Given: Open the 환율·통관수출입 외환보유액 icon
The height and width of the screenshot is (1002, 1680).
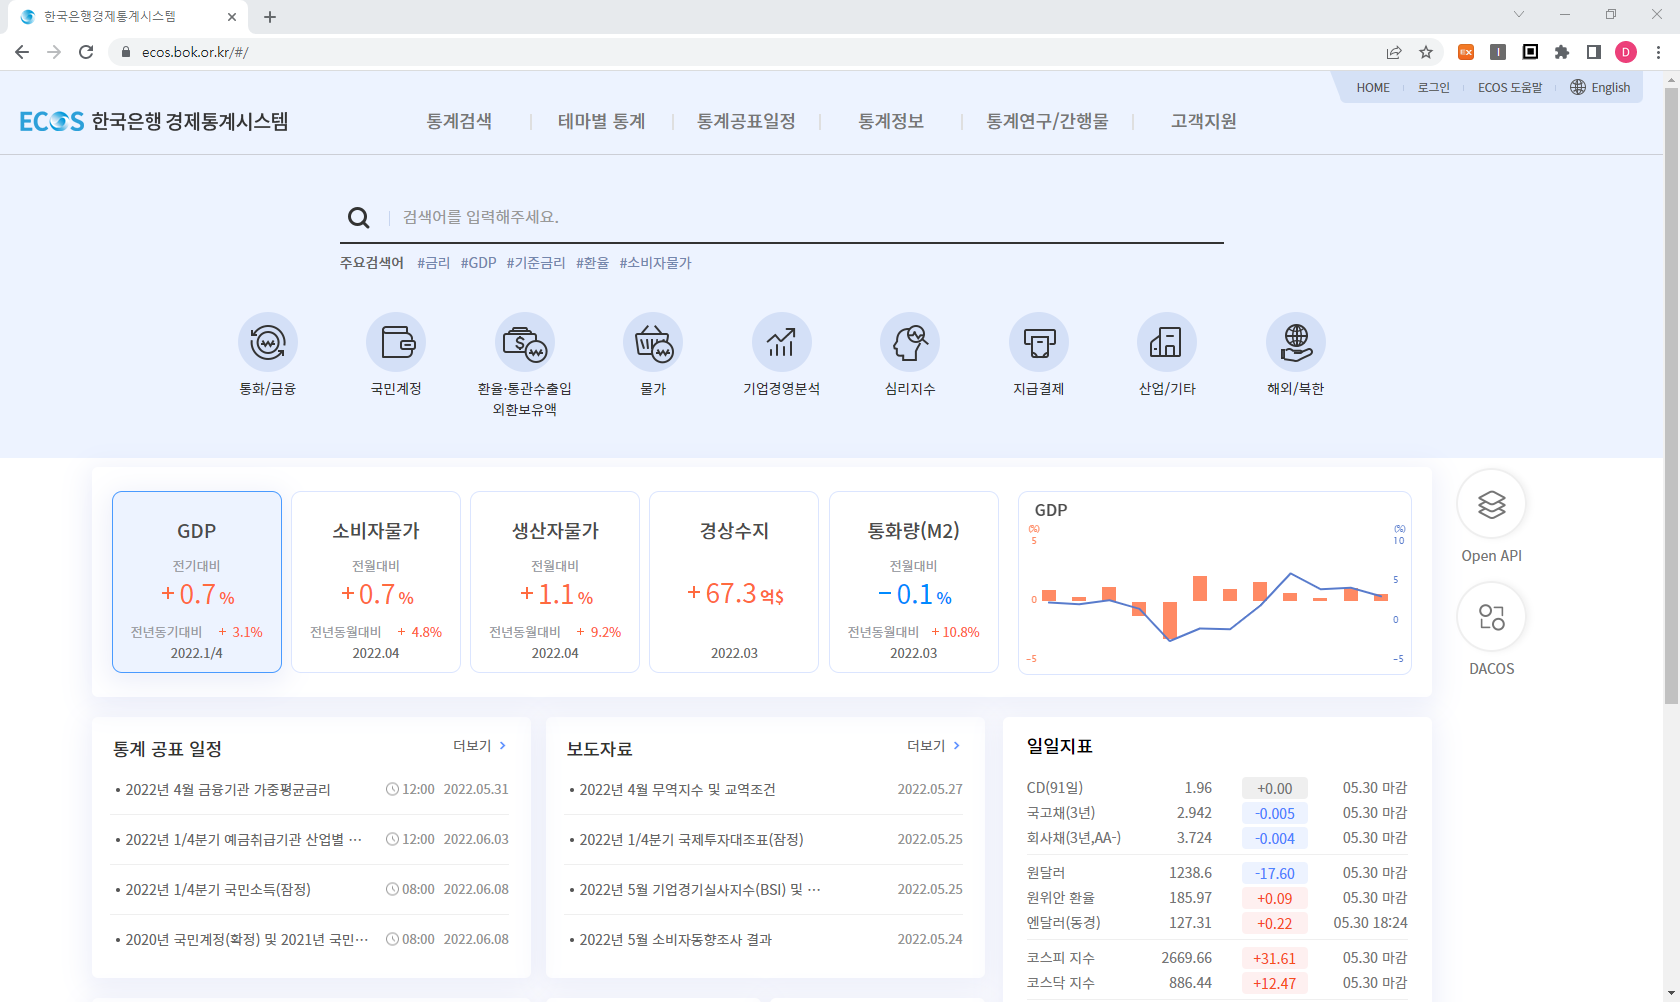Looking at the screenshot, I should [x=525, y=343].
